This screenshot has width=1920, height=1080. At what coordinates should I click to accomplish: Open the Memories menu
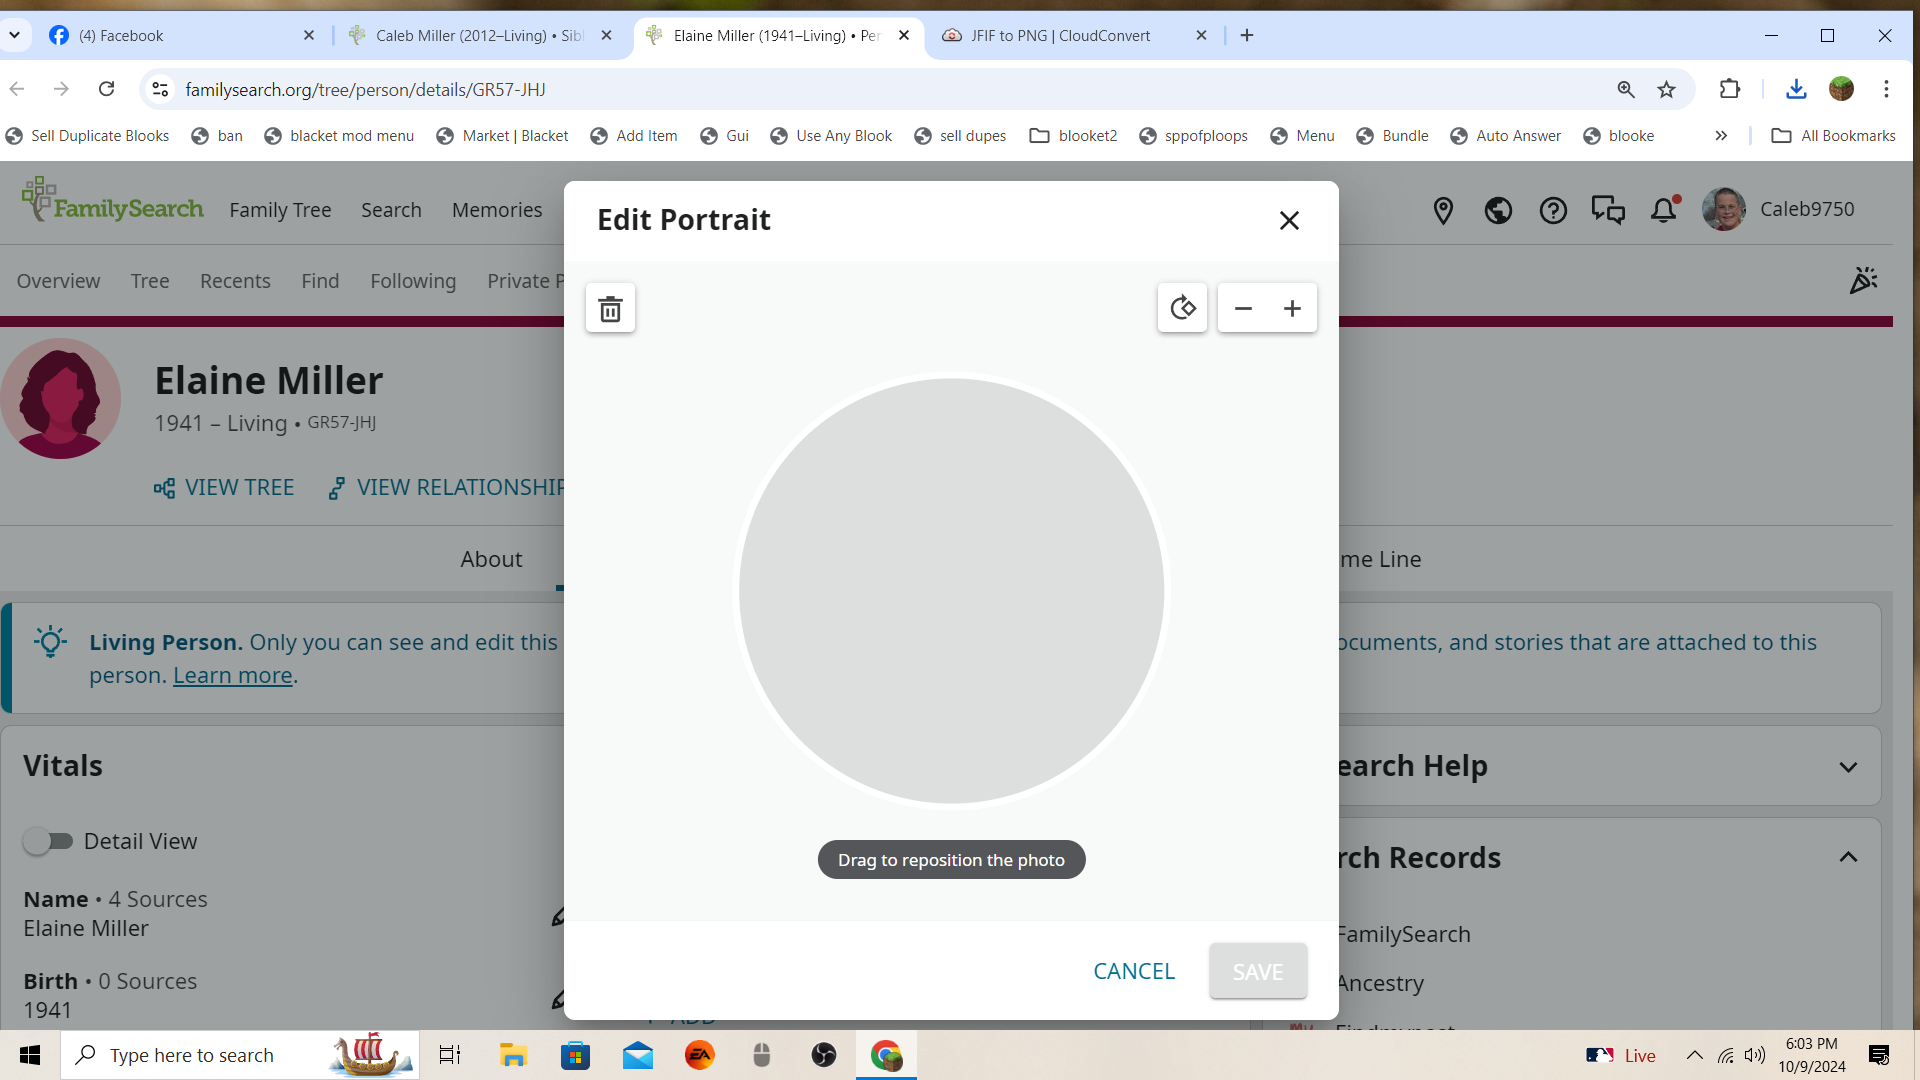tap(497, 210)
